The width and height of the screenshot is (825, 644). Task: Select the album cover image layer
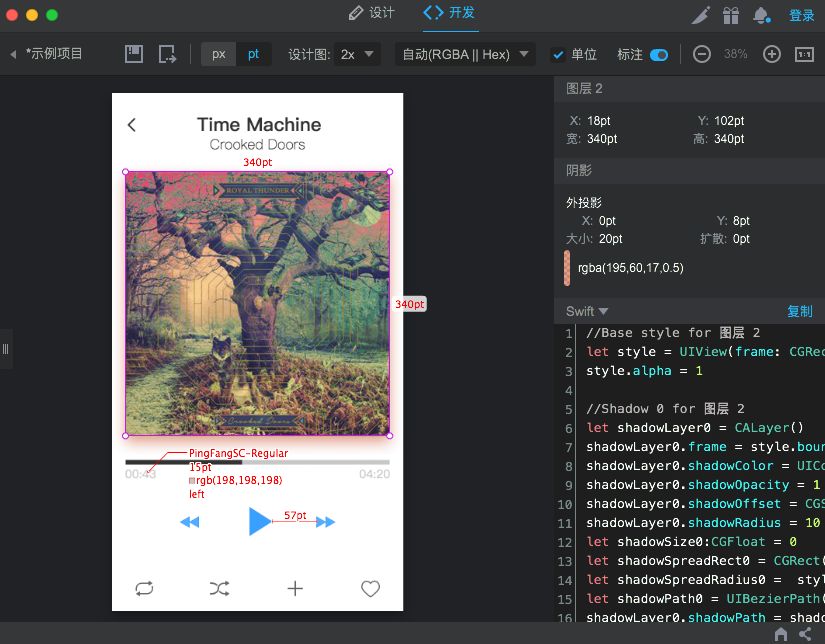coord(257,304)
